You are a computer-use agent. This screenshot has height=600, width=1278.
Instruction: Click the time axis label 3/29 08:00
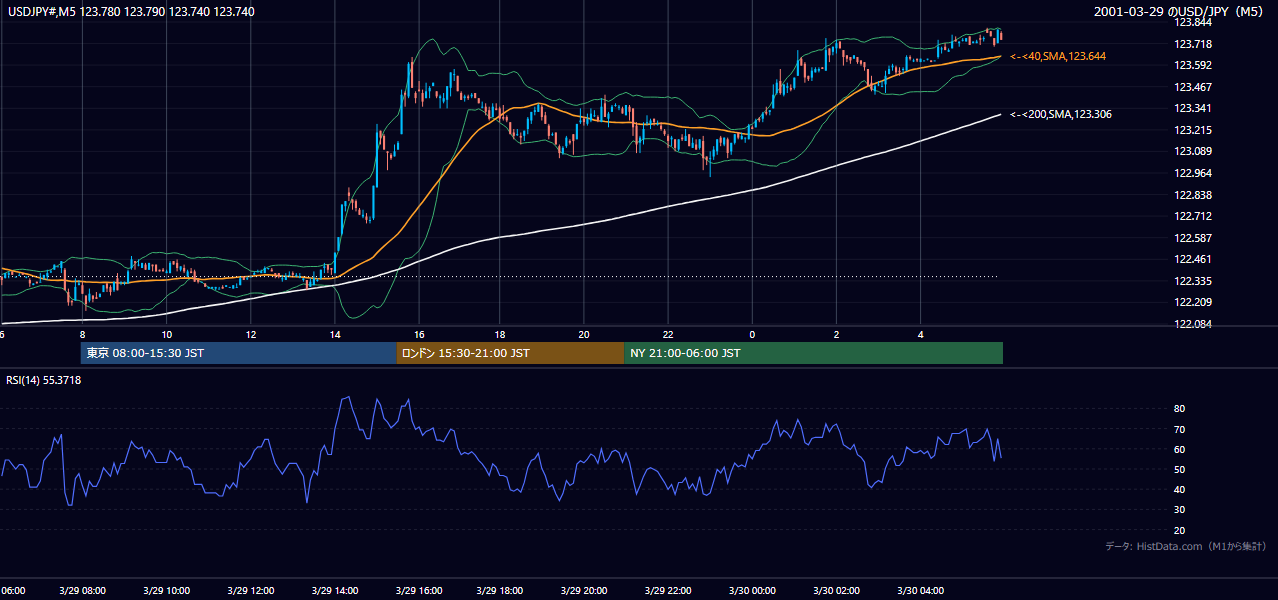coord(83,591)
